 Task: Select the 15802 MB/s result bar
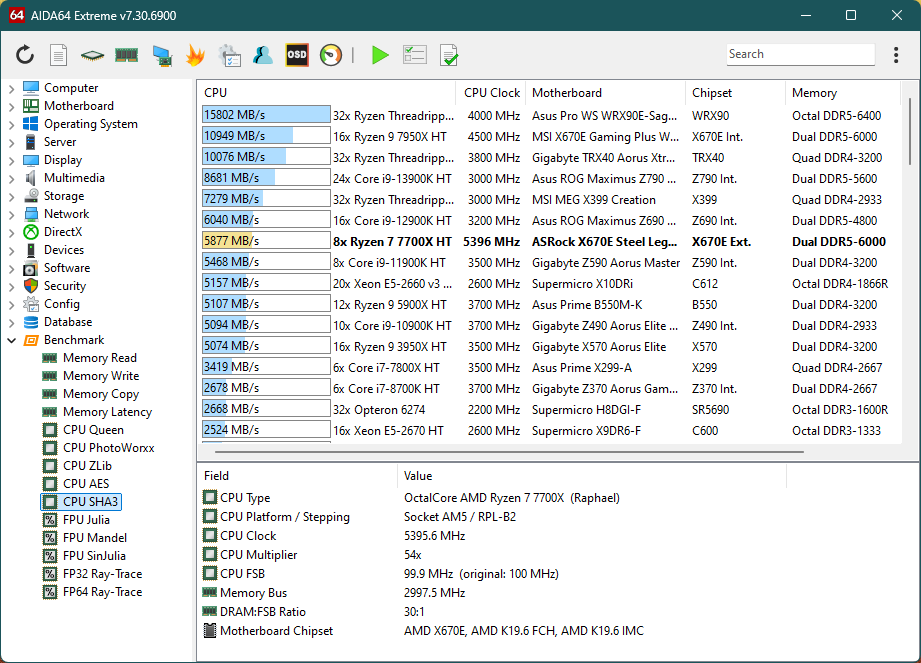pos(266,115)
